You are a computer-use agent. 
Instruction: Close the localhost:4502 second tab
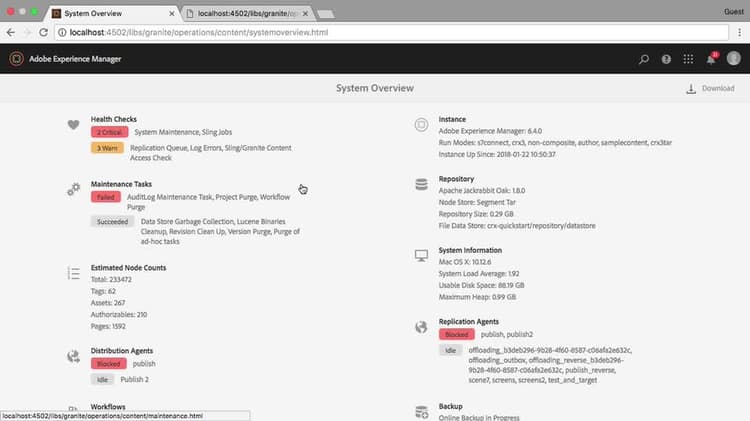click(305, 14)
